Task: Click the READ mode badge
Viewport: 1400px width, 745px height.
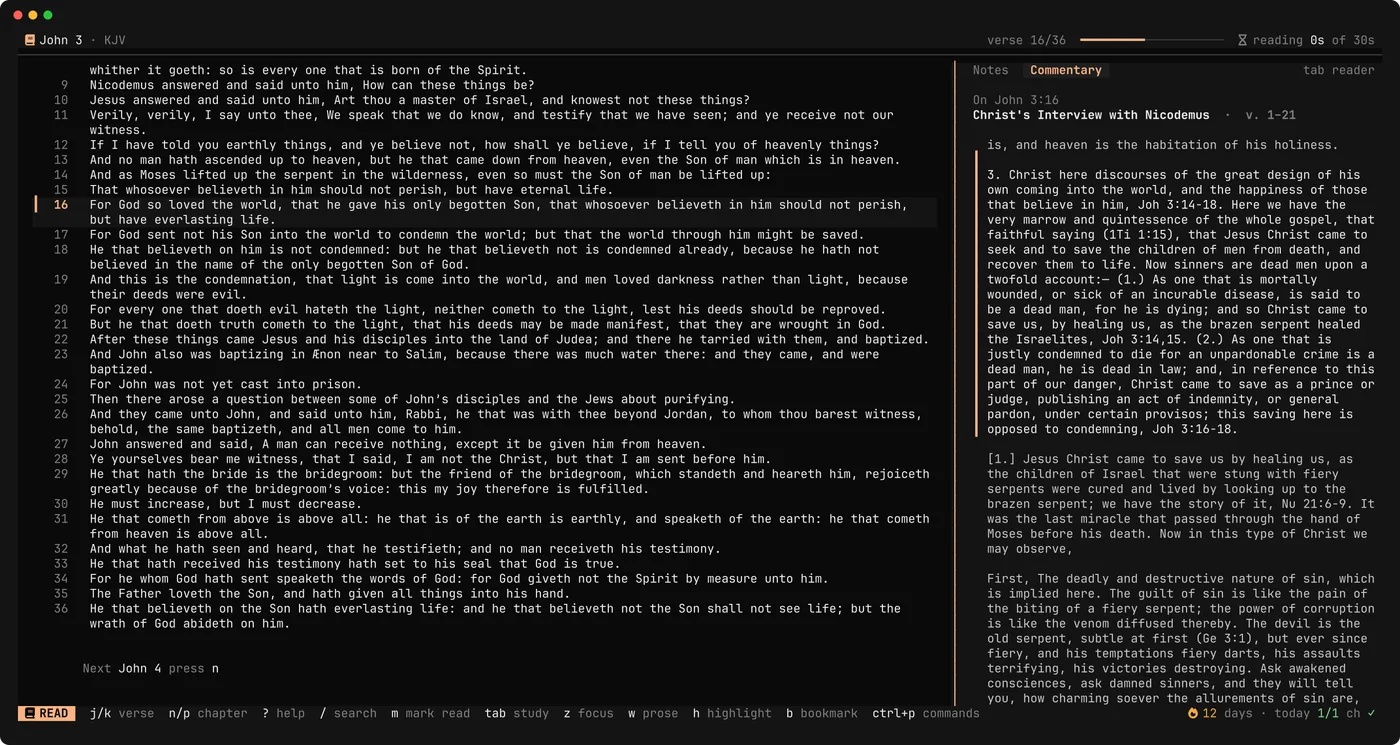Action: pos(46,713)
